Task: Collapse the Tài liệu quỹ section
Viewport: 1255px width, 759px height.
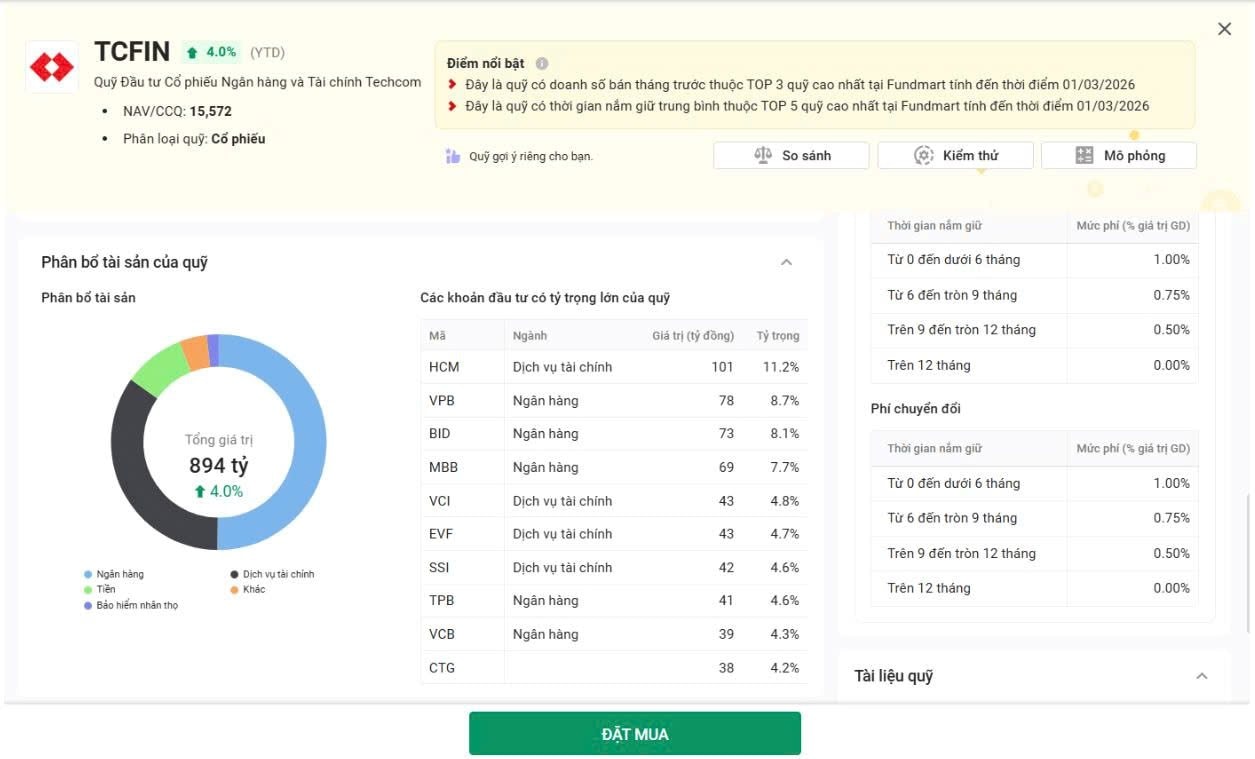Action: pyautogui.click(x=1201, y=676)
